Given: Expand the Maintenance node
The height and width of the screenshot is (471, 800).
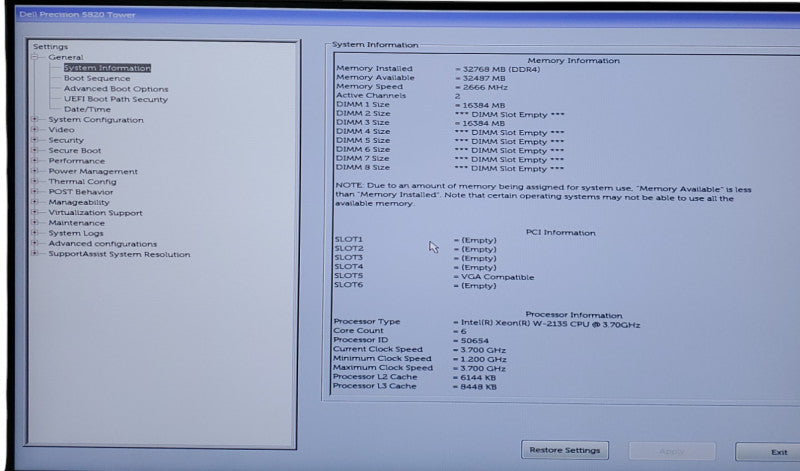Looking at the screenshot, I should (35, 222).
